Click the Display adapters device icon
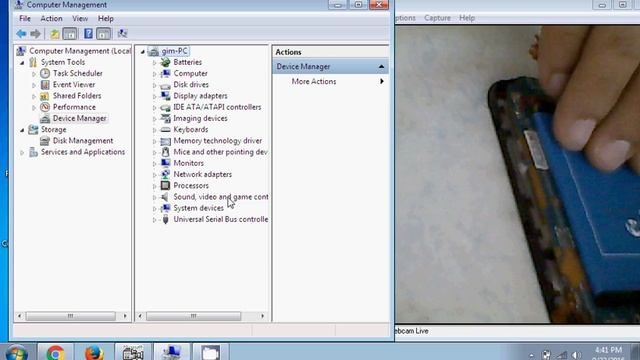 165,96
